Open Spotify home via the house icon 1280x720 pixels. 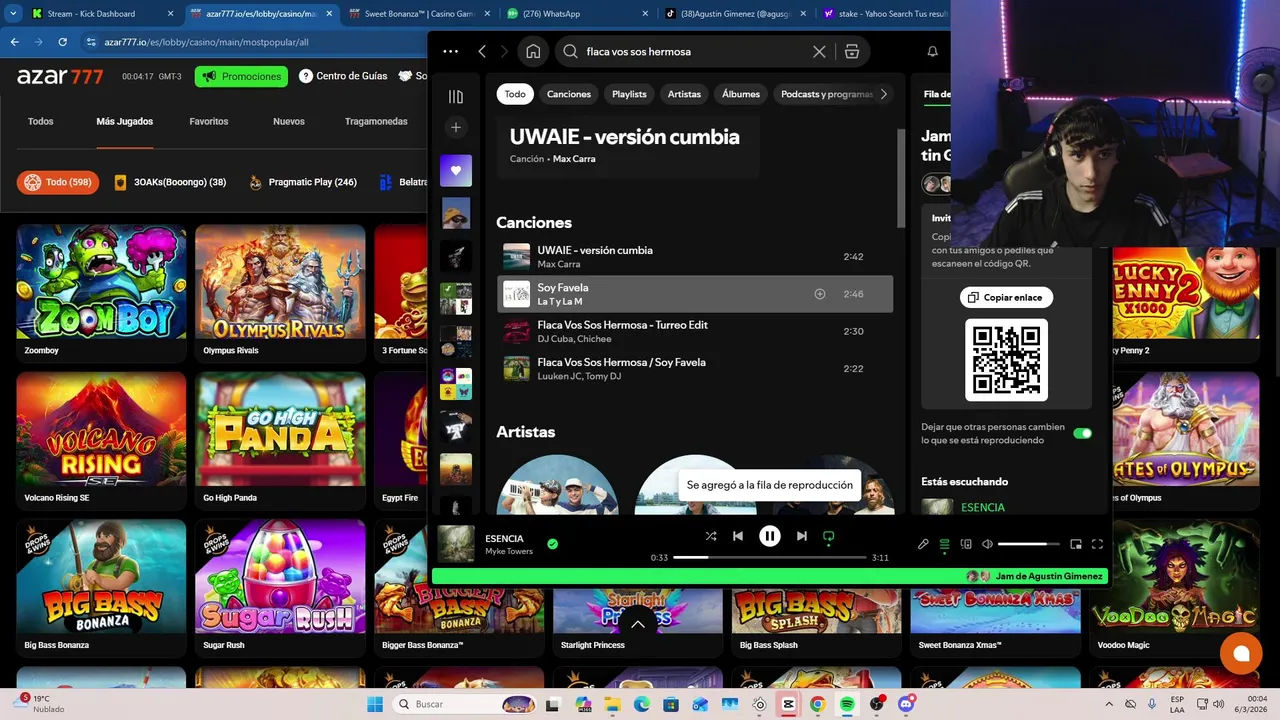click(533, 51)
